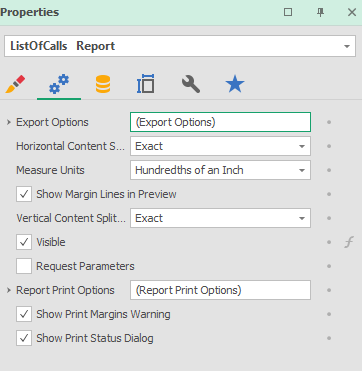
Task: Click the (Report Print Options) value field
Action: click(x=220, y=290)
